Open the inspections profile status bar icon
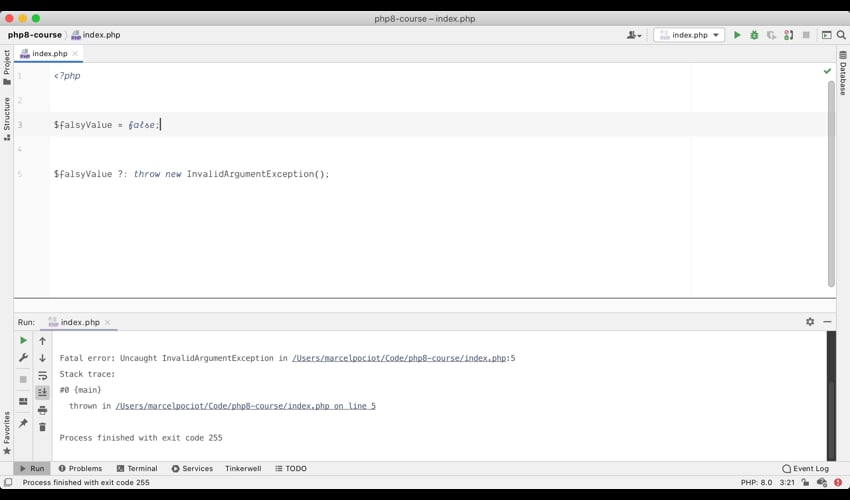This screenshot has width=850, height=500. coord(822,482)
